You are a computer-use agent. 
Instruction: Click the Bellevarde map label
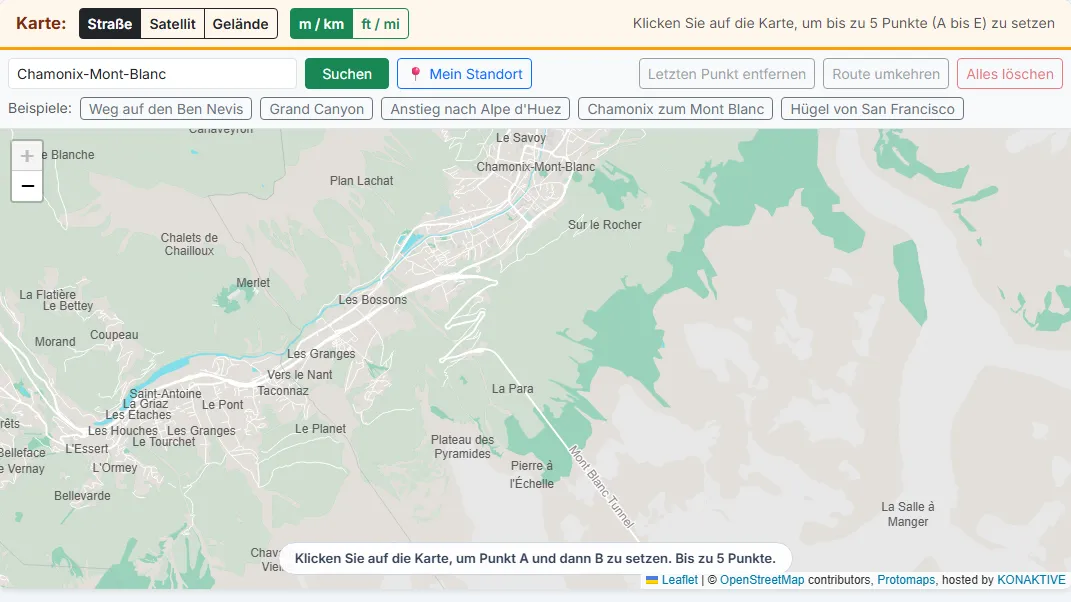[x=82, y=495]
